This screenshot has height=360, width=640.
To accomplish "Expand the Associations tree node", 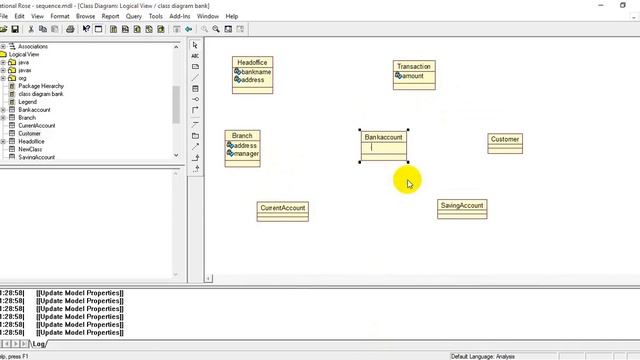I will point(3,47).
